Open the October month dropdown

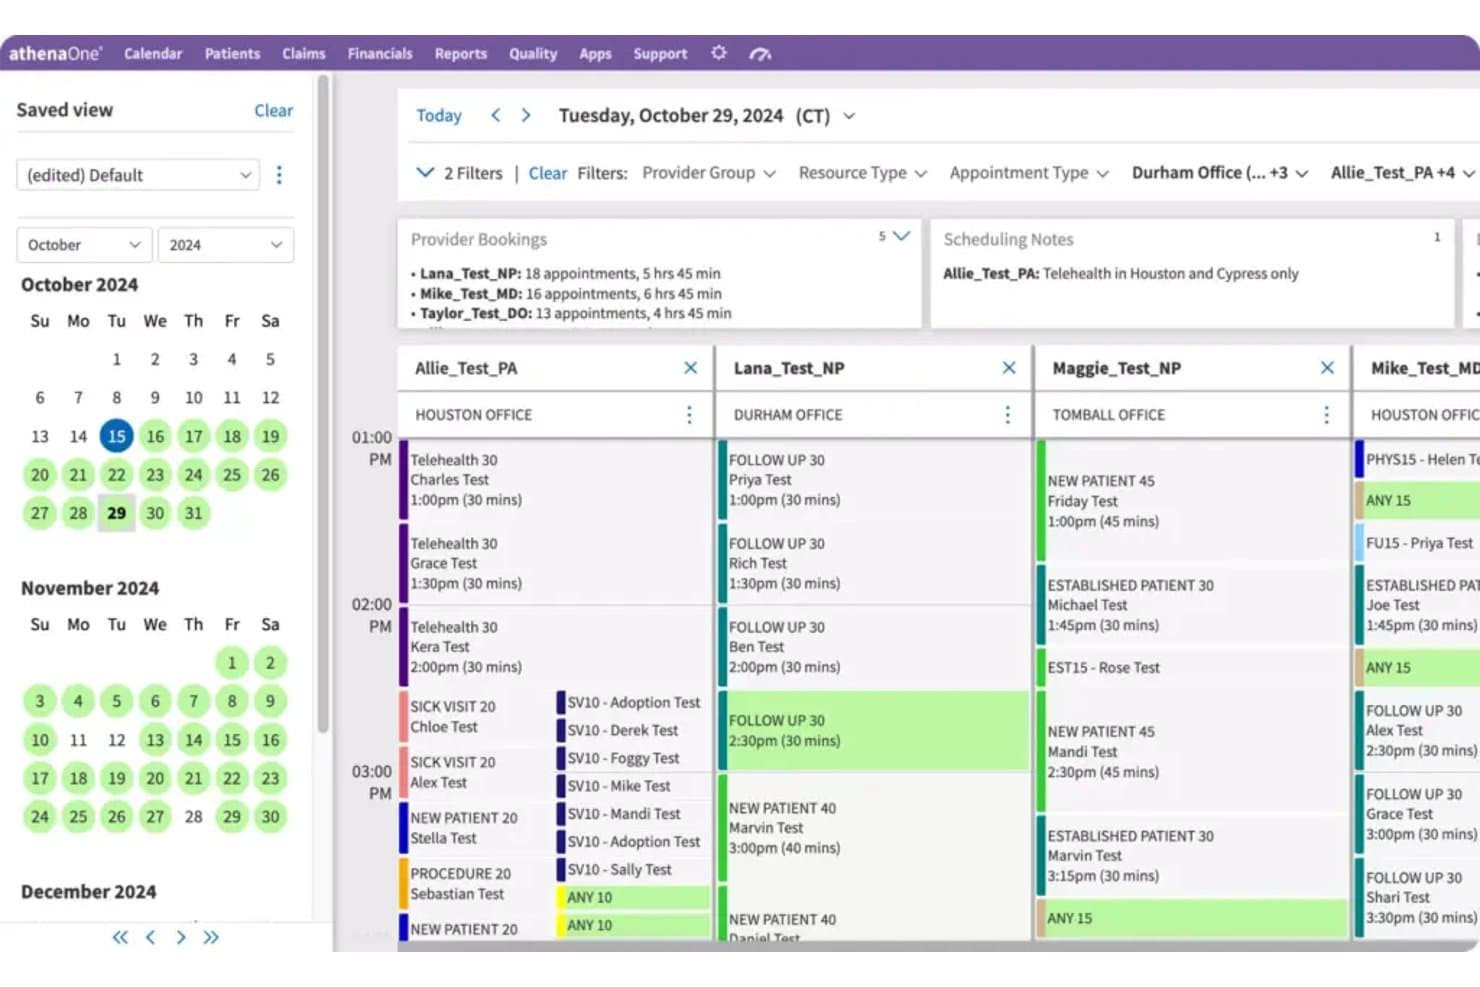point(84,245)
